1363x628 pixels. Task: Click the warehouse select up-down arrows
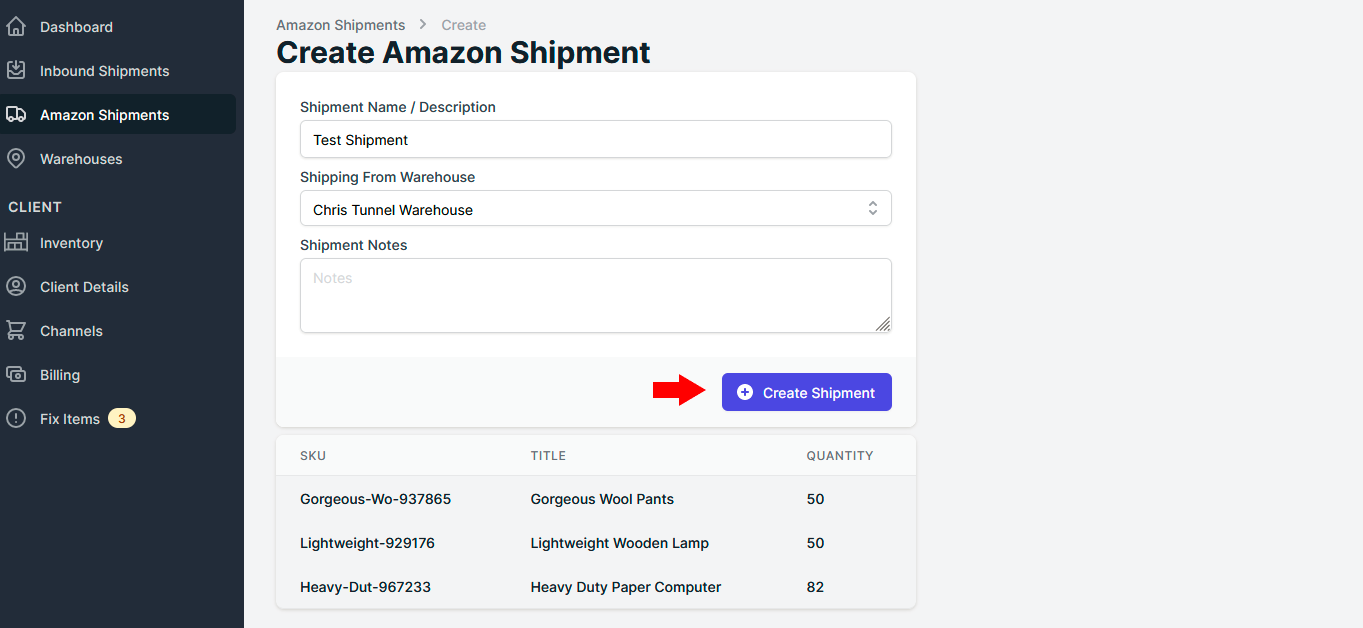[873, 209]
